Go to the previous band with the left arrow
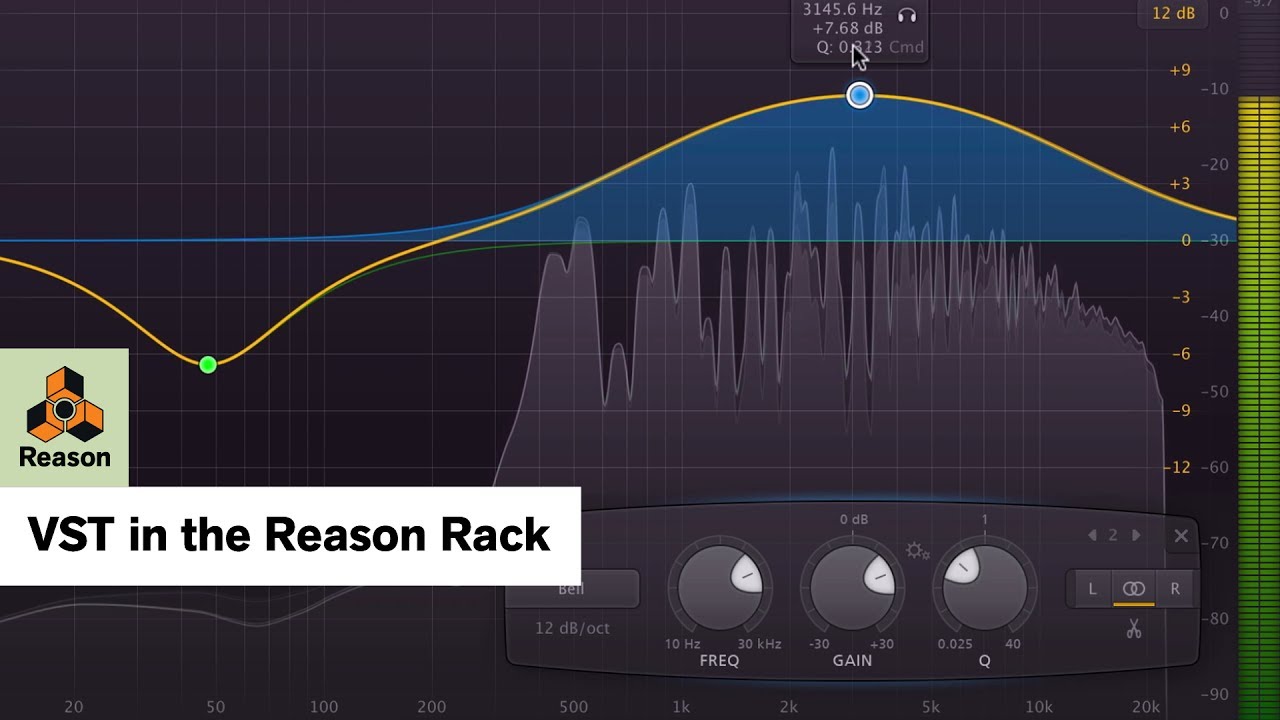1280x720 pixels. pos(1093,535)
